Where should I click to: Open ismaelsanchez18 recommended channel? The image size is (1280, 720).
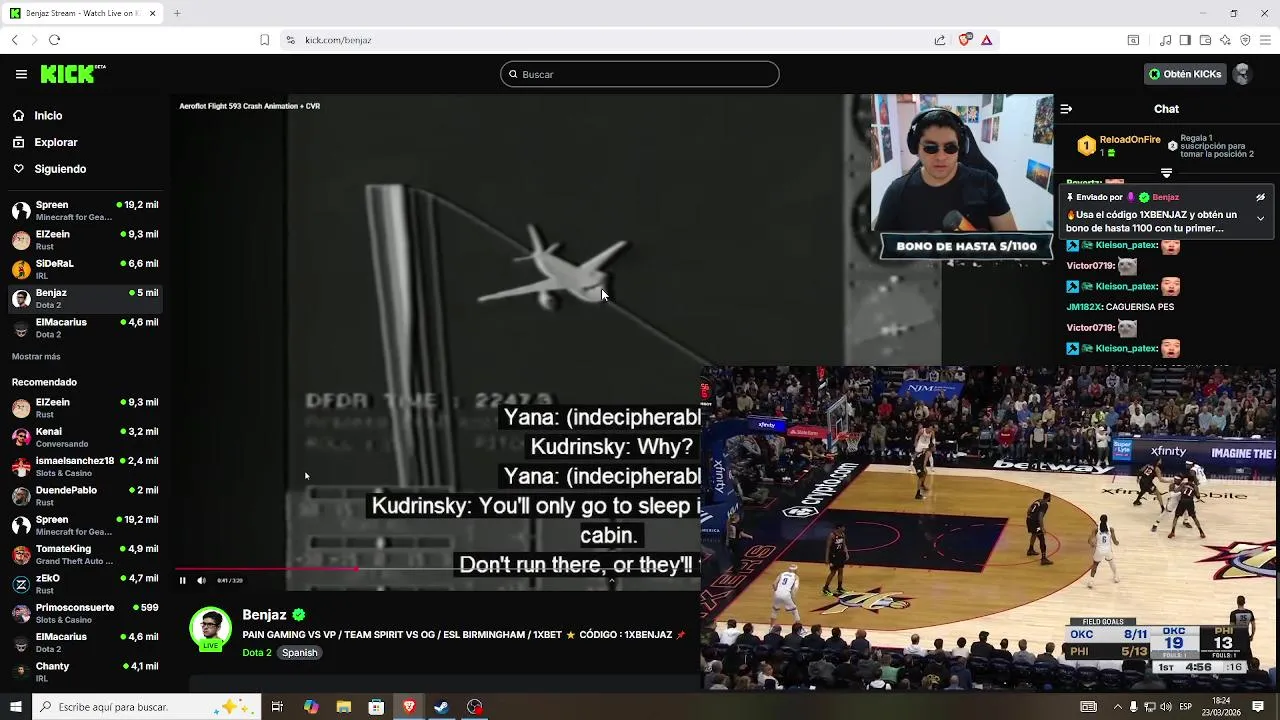point(85,466)
